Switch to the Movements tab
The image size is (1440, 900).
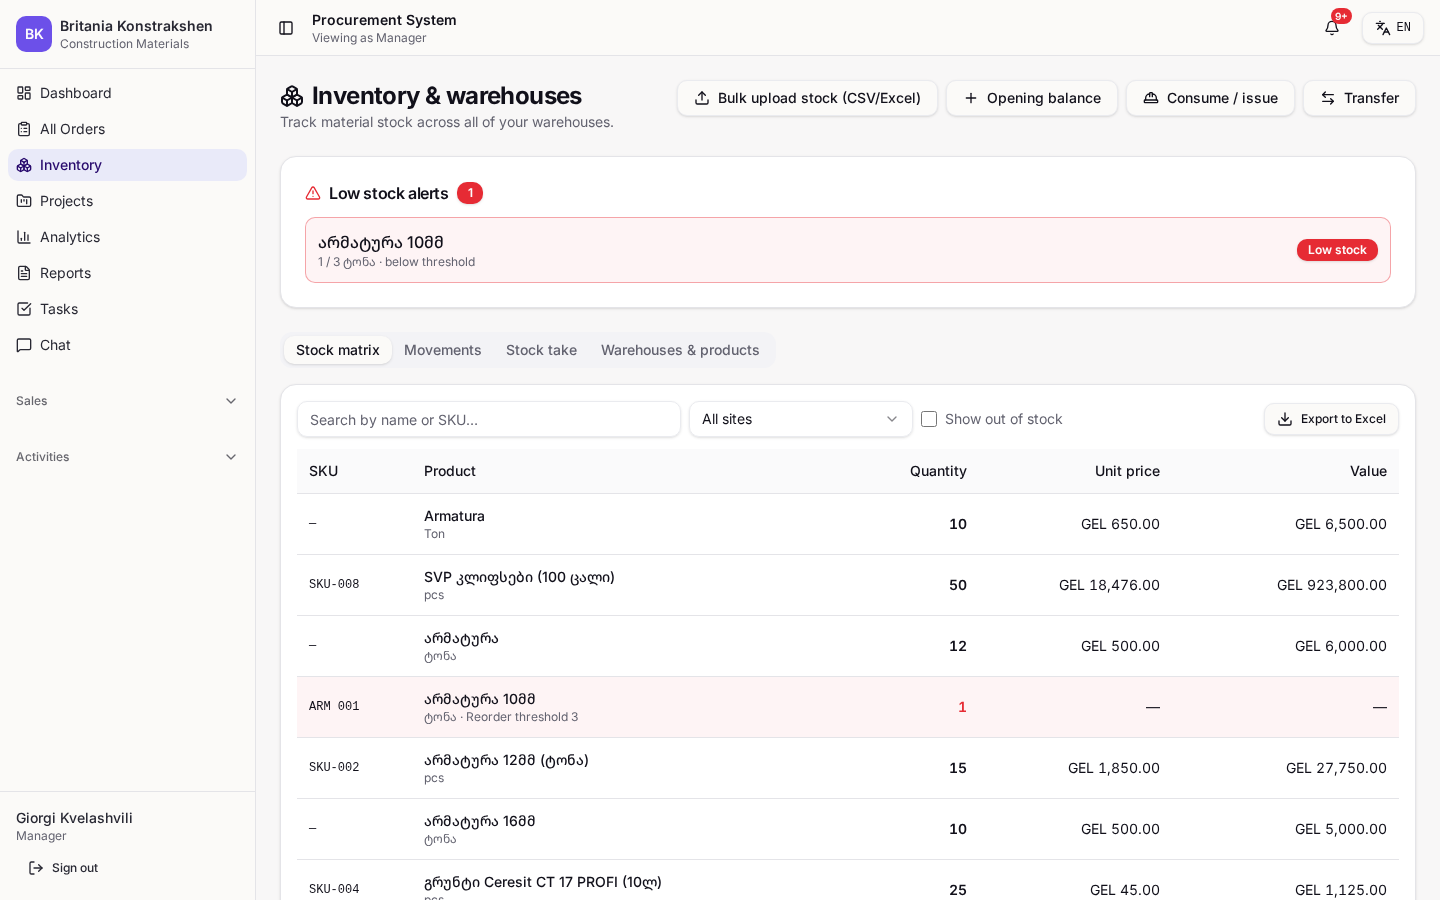point(443,350)
